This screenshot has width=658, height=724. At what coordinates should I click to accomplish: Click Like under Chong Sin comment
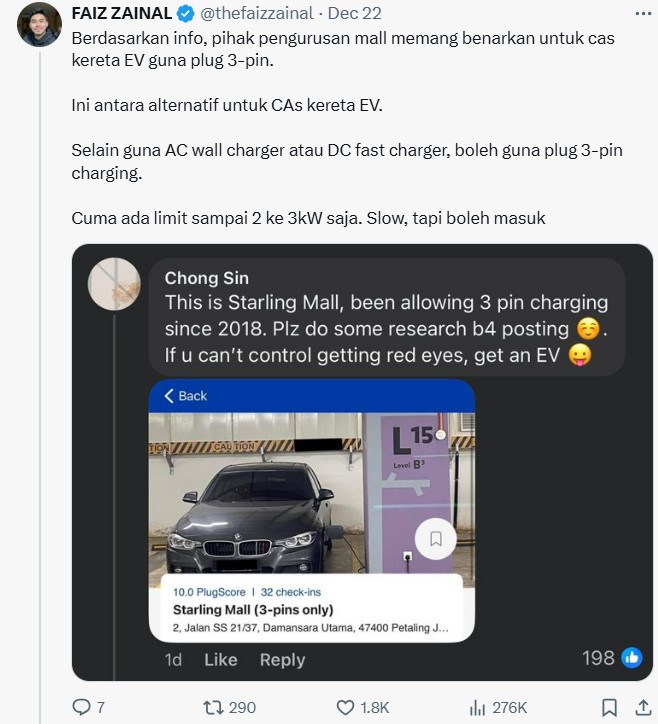click(x=220, y=659)
